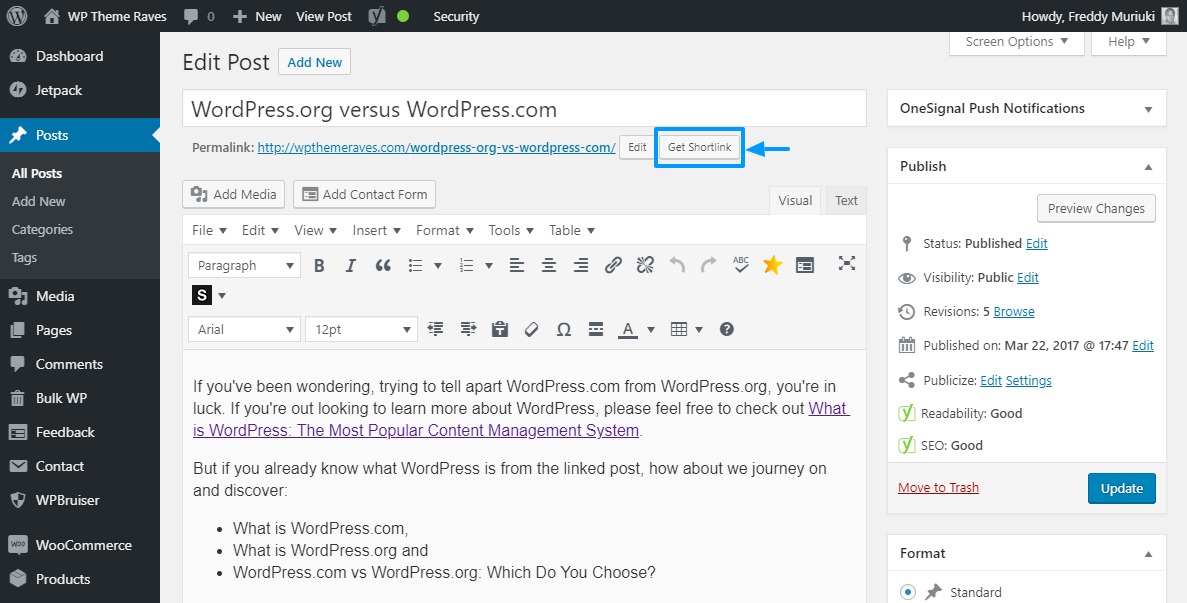Clear formatting with eraser icon
1187x603 pixels.
[x=531, y=329]
